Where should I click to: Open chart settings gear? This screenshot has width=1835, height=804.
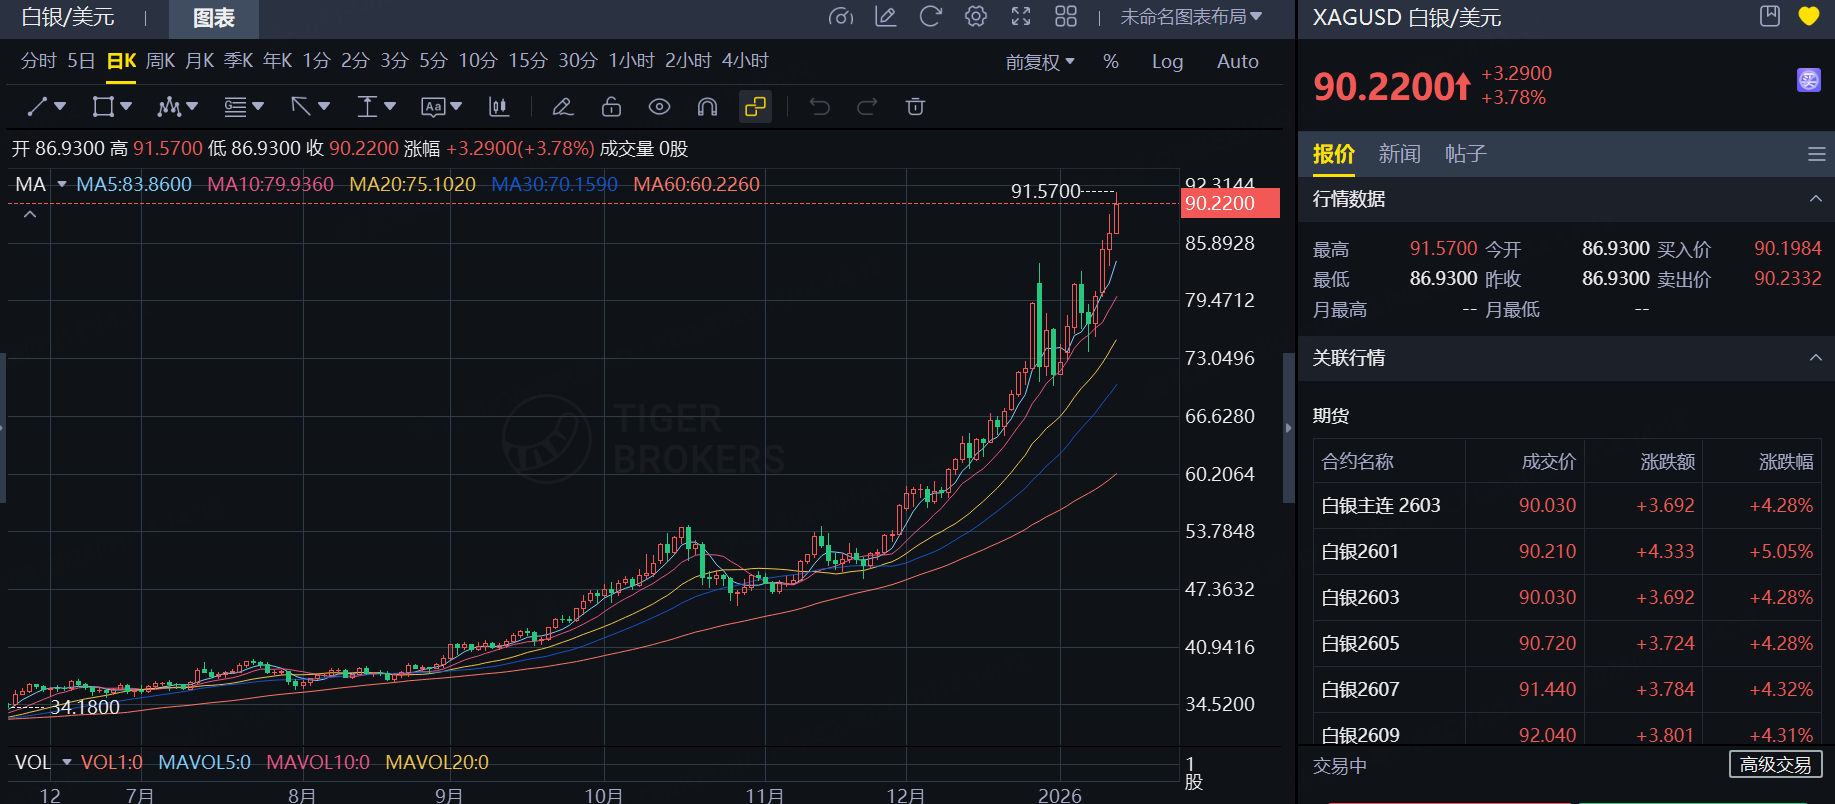pos(976,17)
